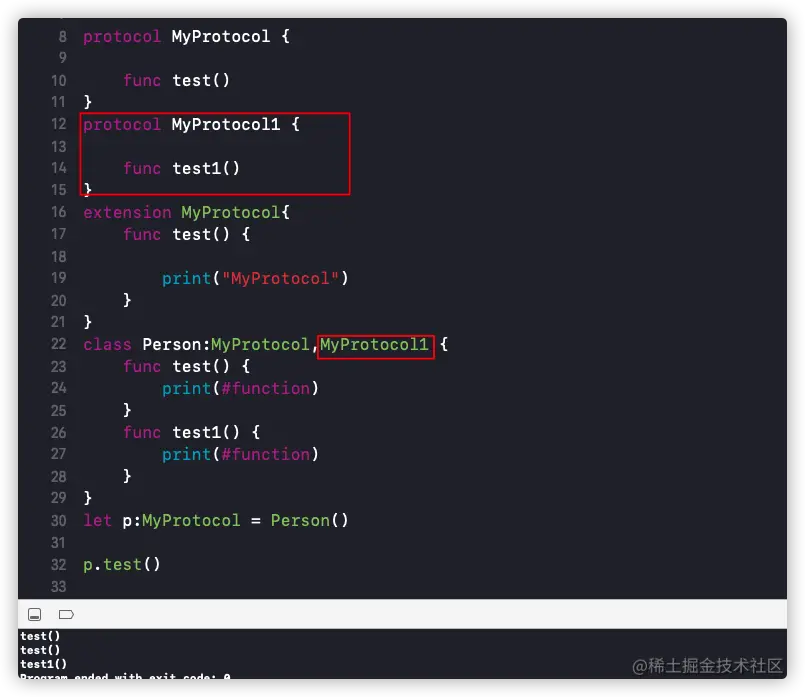Click 'func test1() {' on line 26
This screenshot has width=805, height=697.
(x=191, y=432)
